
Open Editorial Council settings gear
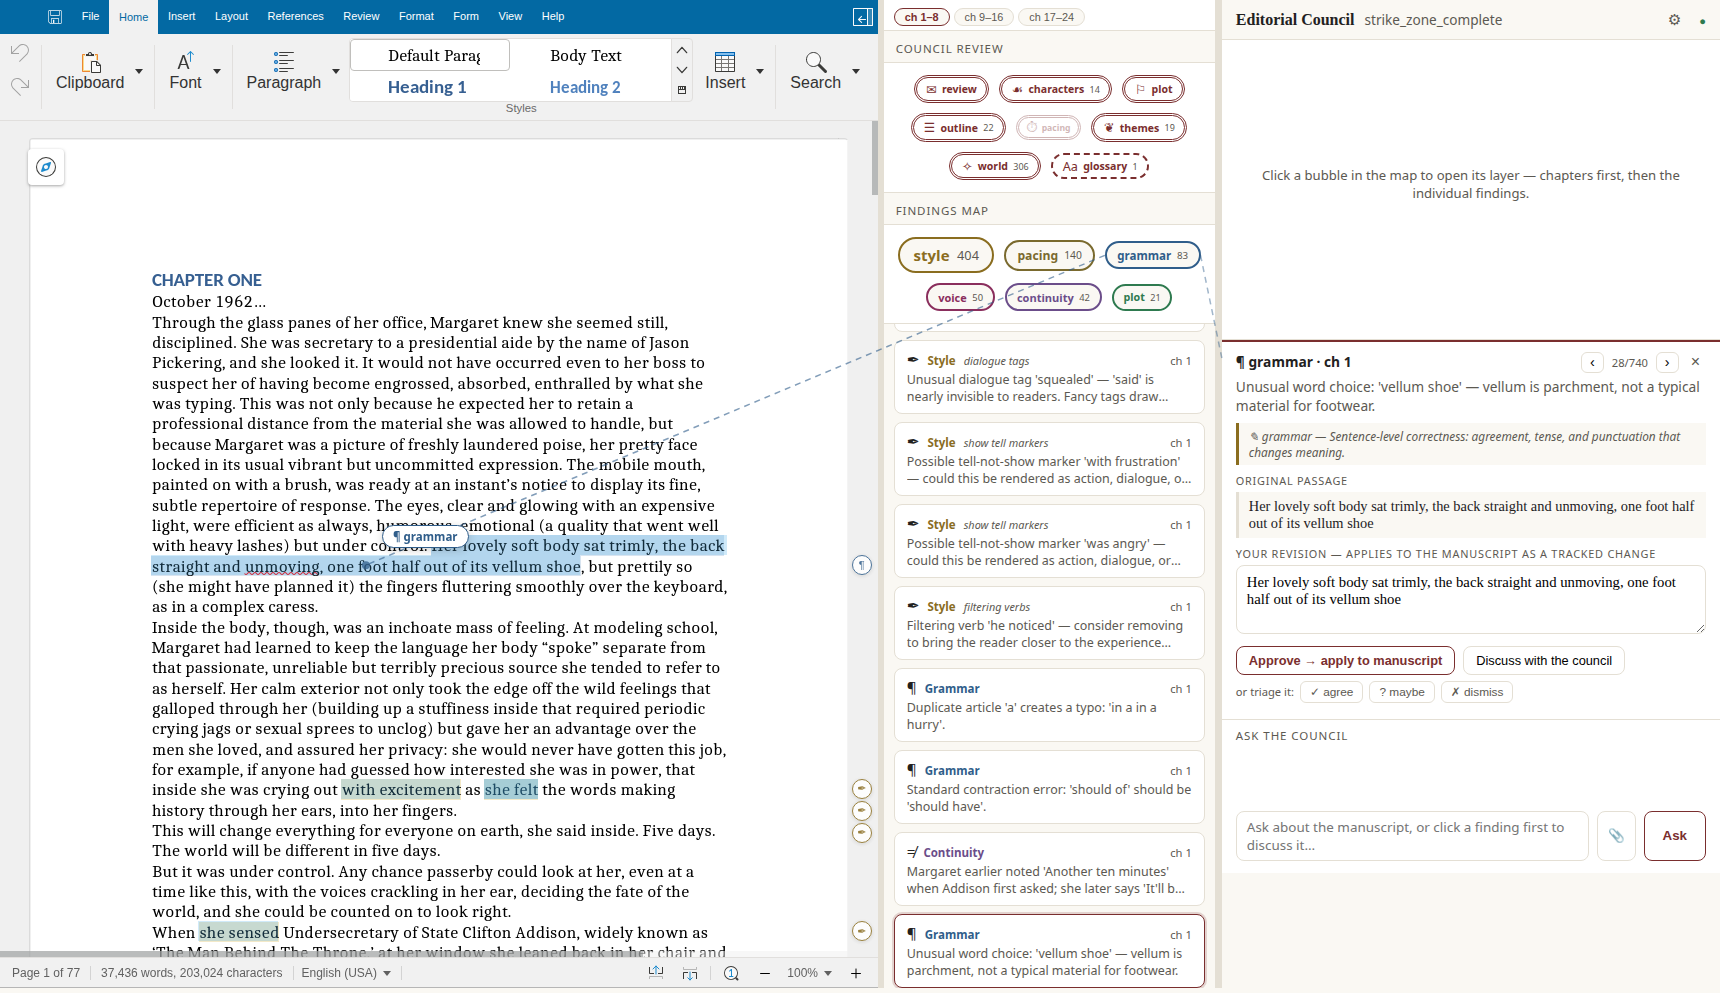point(1674,20)
